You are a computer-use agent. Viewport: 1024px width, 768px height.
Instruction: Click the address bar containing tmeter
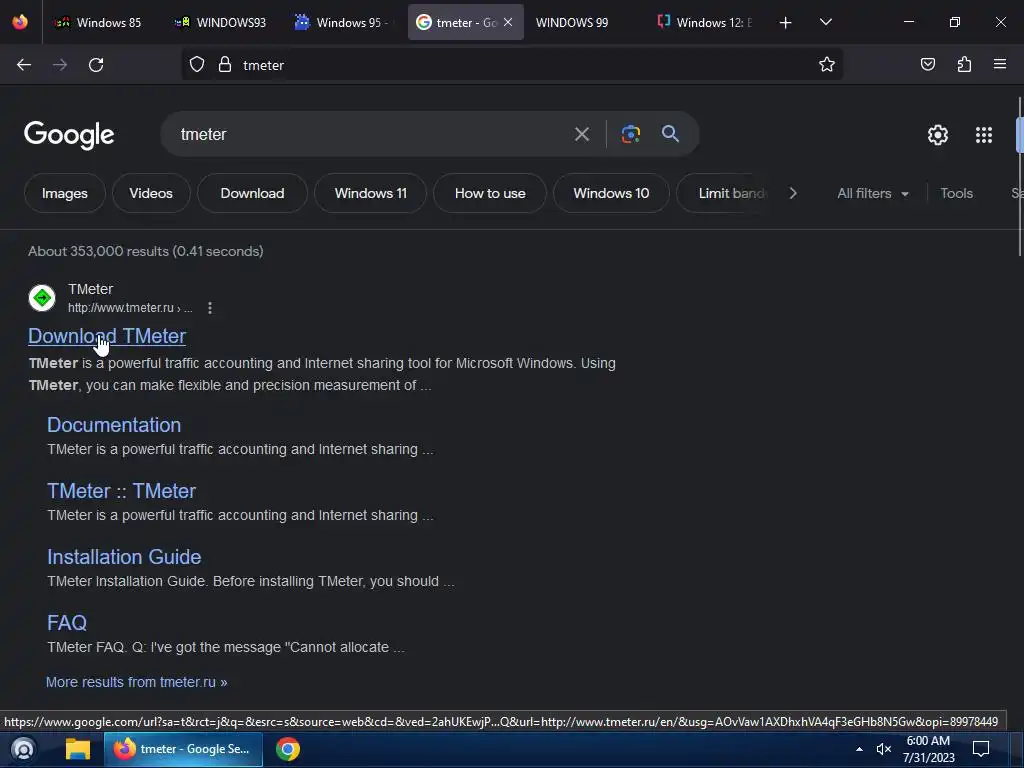coord(511,65)
